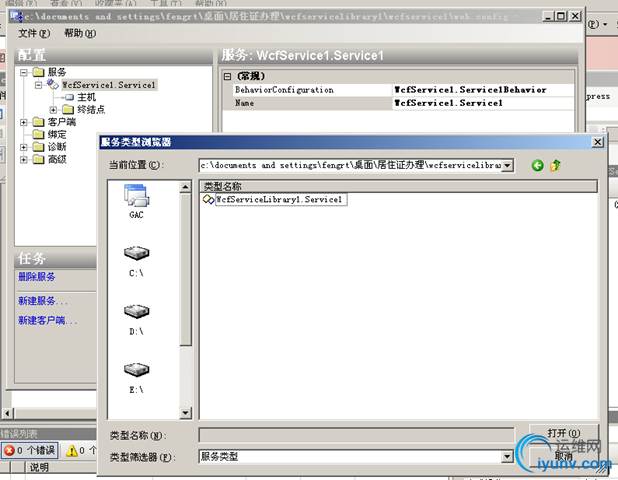Select the 绑定 tree item text
The image size is (618, 480).
57,134
